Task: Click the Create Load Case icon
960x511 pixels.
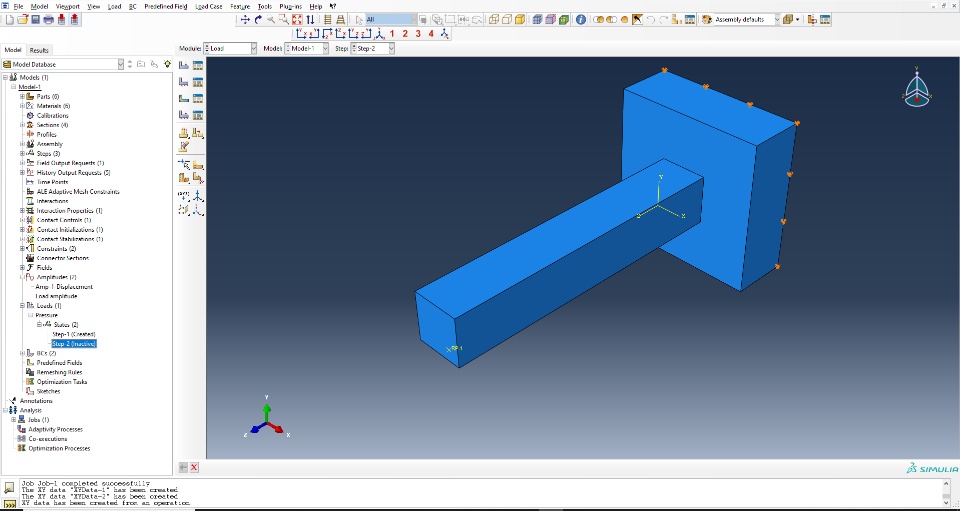Action: coord(183,115)
